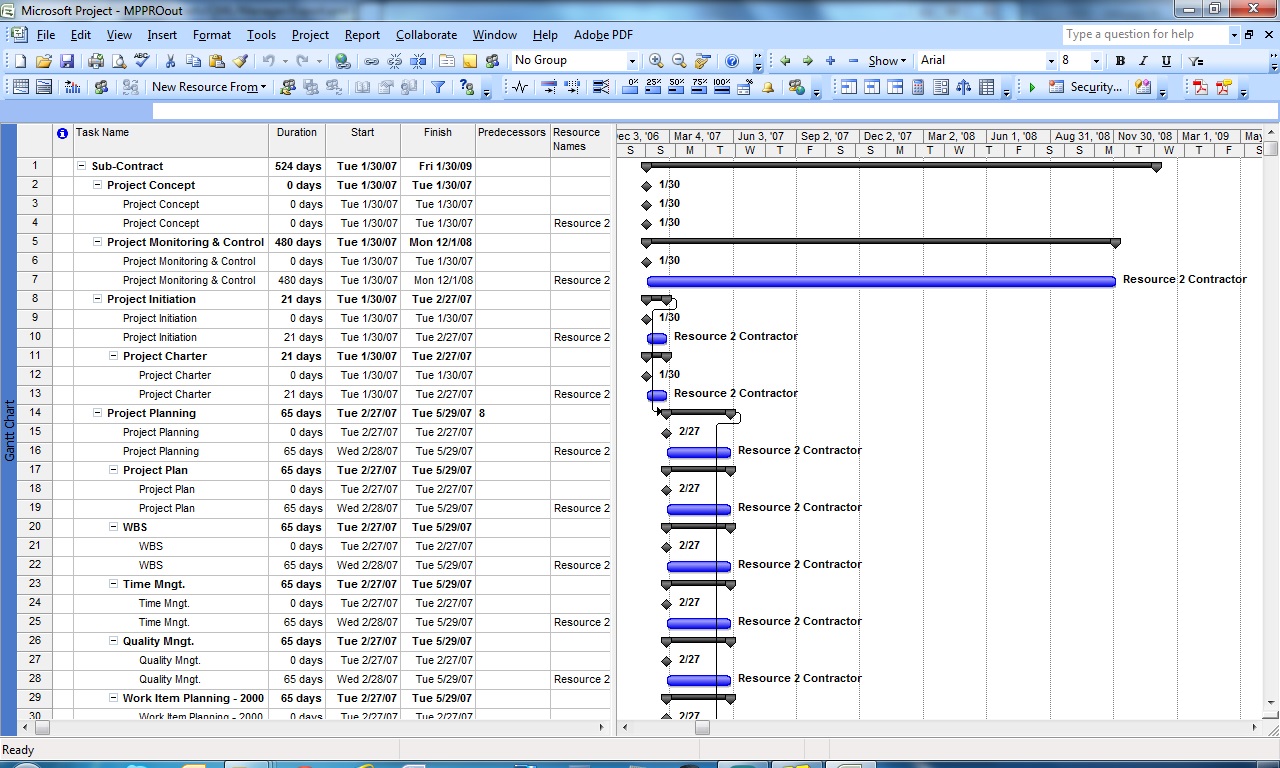This screenshot has height=768, width=1280.
Task: Open the Collaborate menu
Action: [426, 35]
